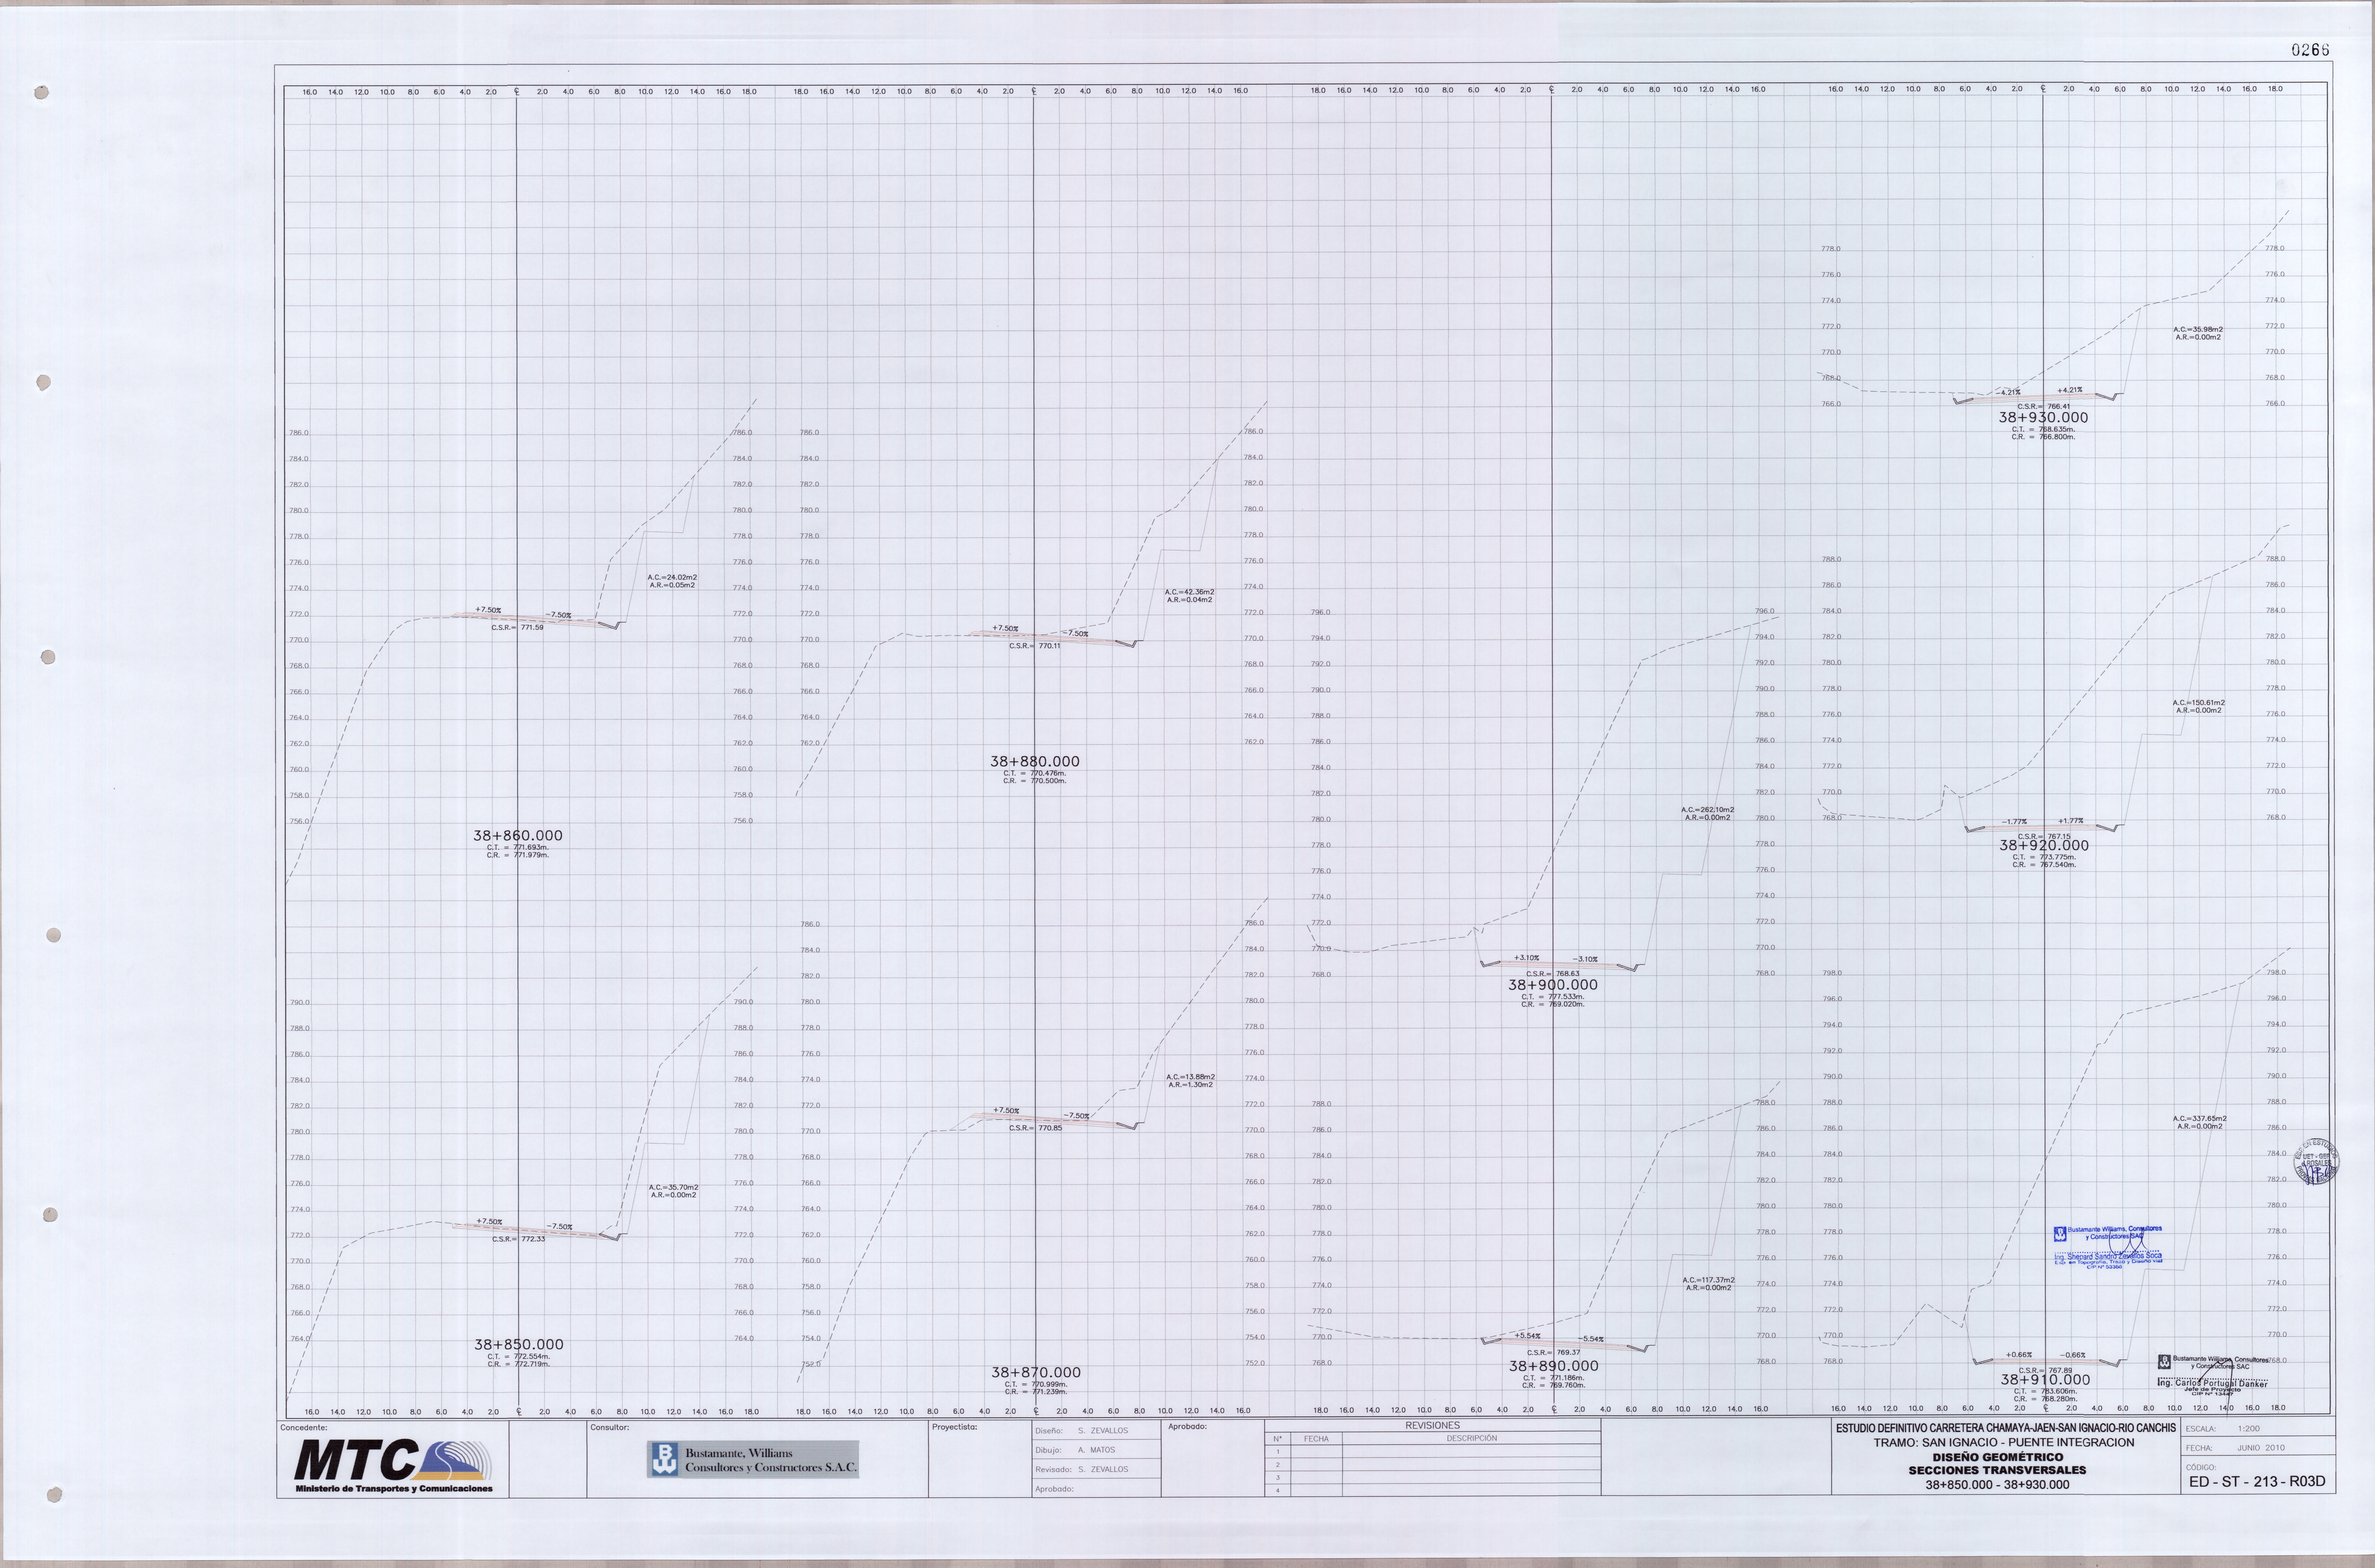Select station label 38+880.000
Image resolution: width=2375 pixels, height=1568 pixels.
1035,762
